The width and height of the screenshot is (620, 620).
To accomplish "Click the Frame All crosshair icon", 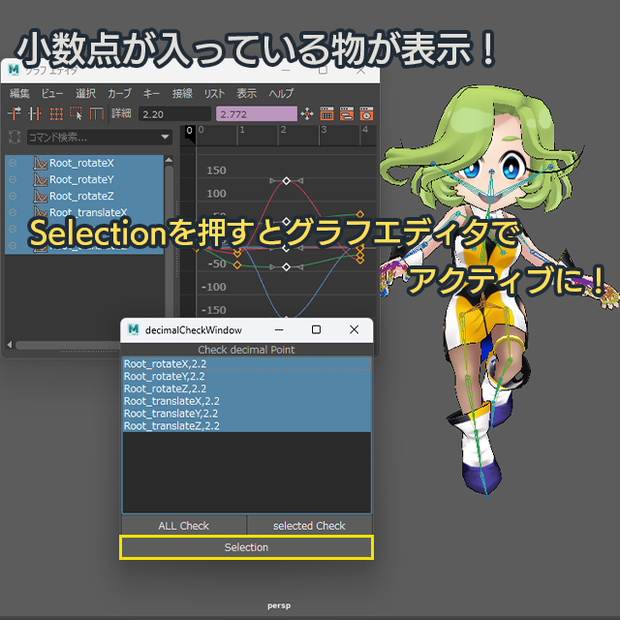I will (x=307, y=114).
